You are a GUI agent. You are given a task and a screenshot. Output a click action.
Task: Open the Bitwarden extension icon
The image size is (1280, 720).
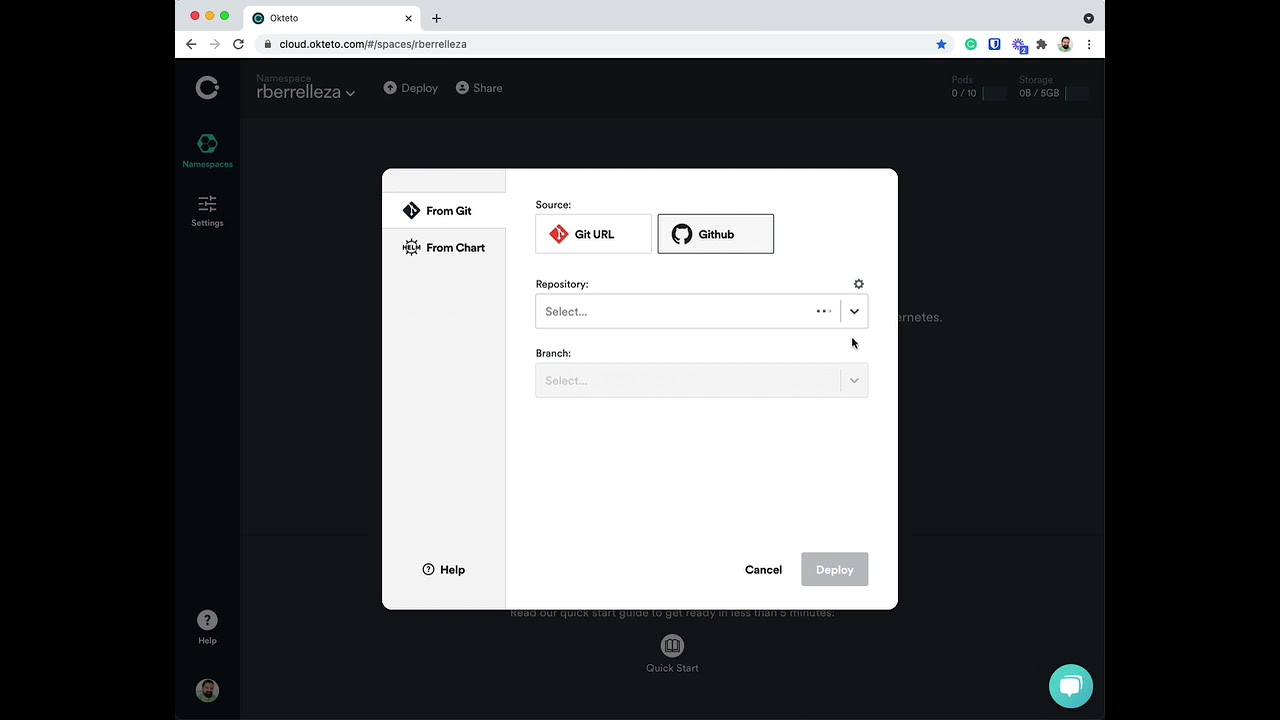click(994, 44)
